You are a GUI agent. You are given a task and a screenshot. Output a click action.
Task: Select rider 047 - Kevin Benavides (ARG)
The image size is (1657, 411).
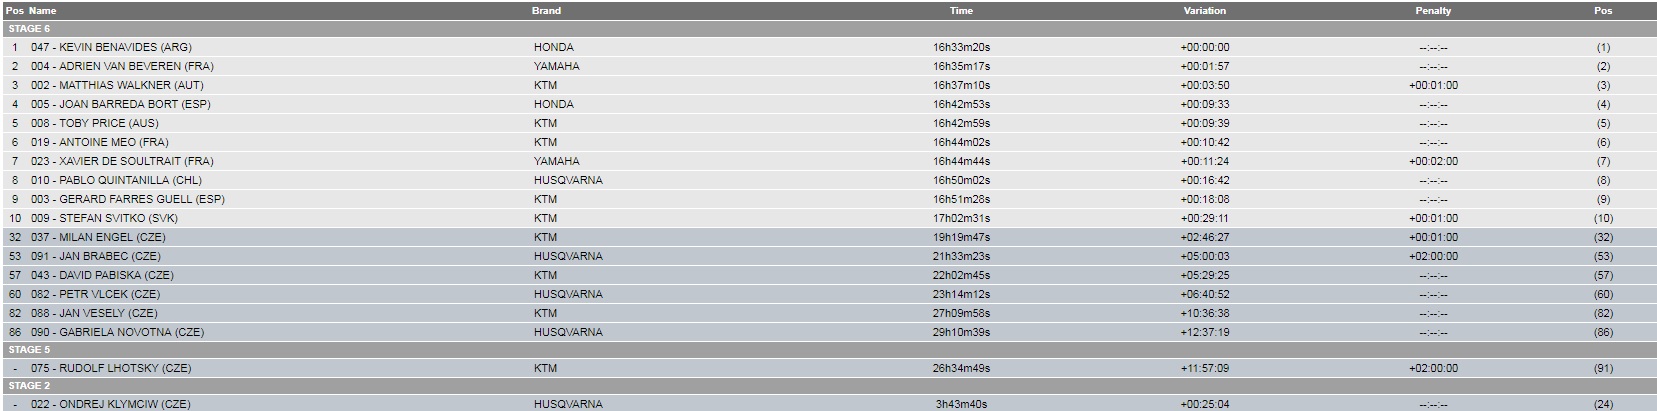tap(828, 47)
